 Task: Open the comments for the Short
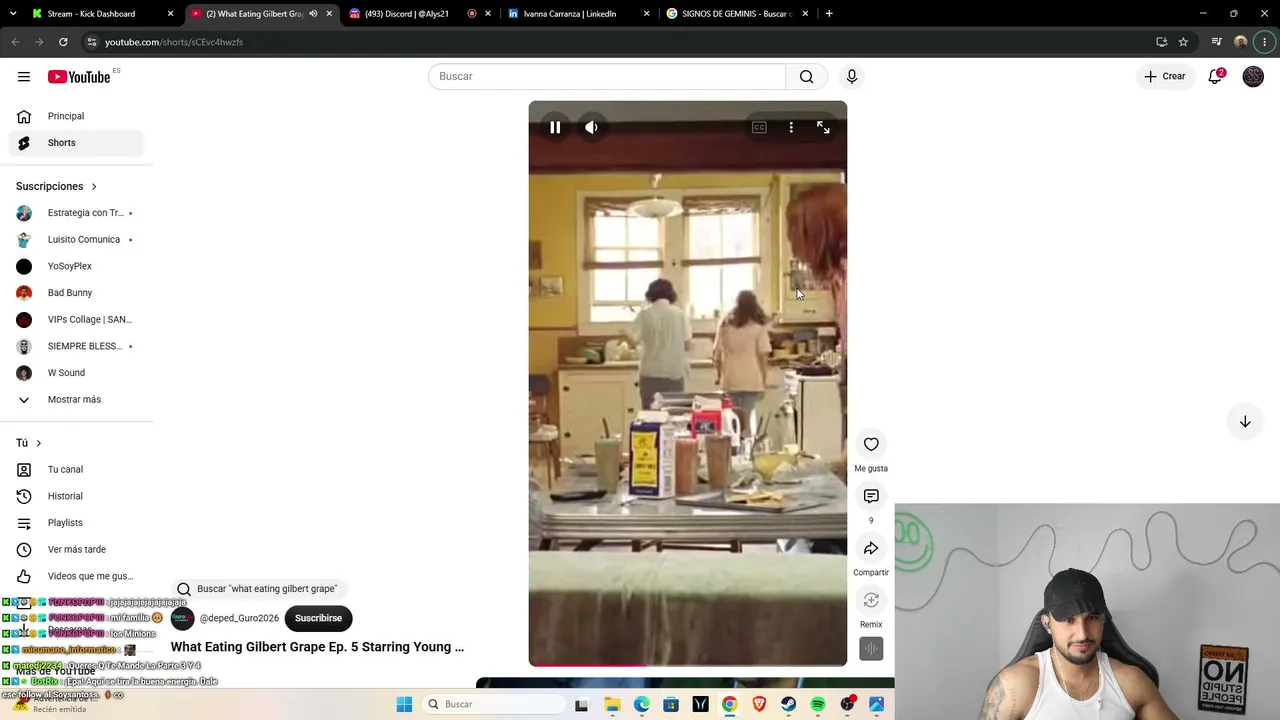pyautogui.click(x=871, y=496)
